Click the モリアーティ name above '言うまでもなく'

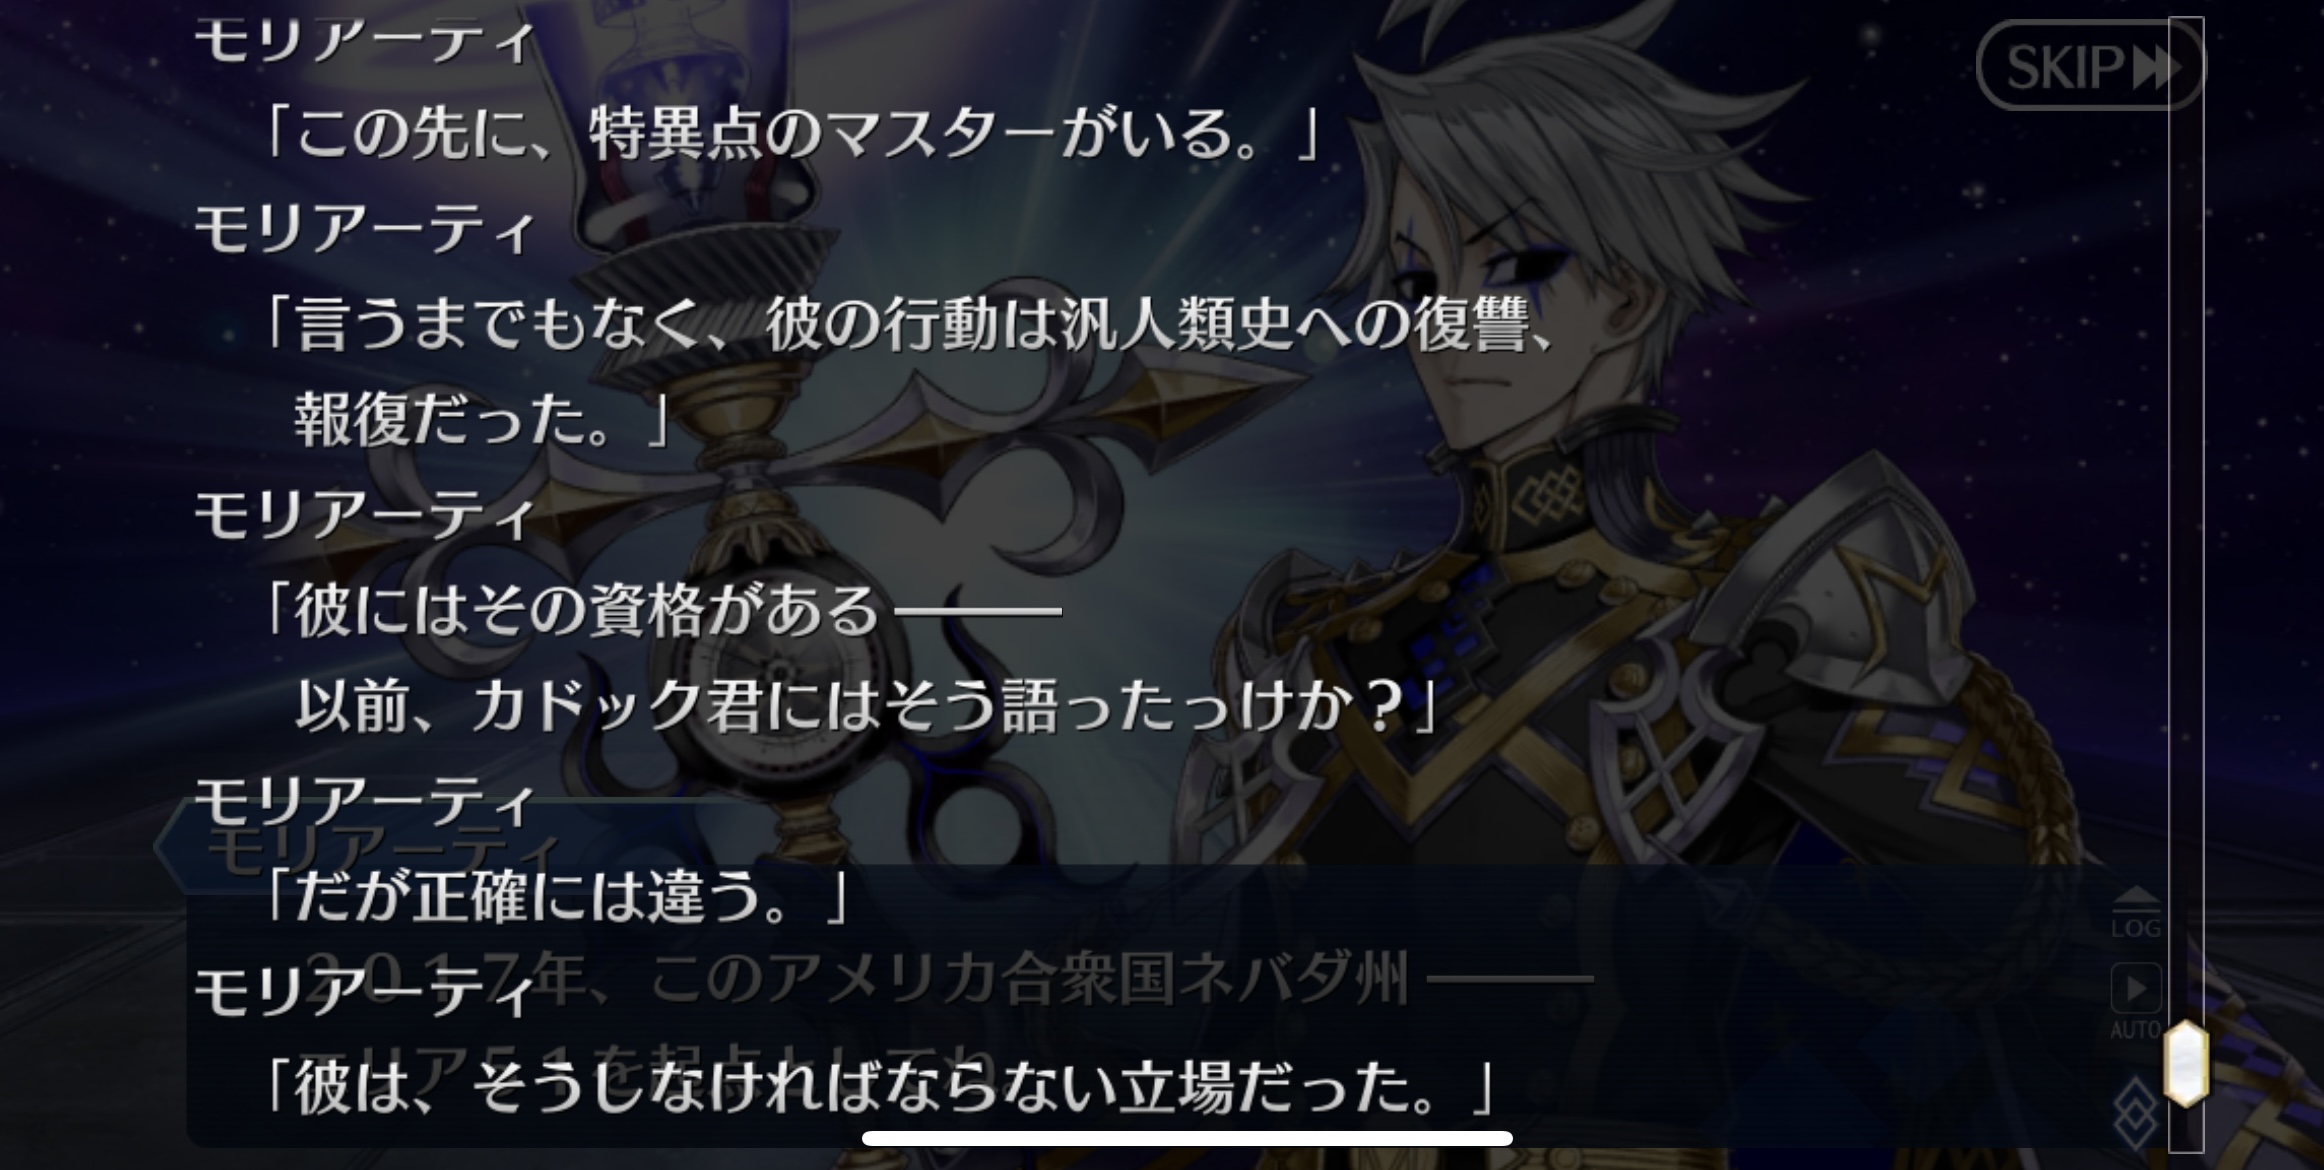[x=365, y=229]
